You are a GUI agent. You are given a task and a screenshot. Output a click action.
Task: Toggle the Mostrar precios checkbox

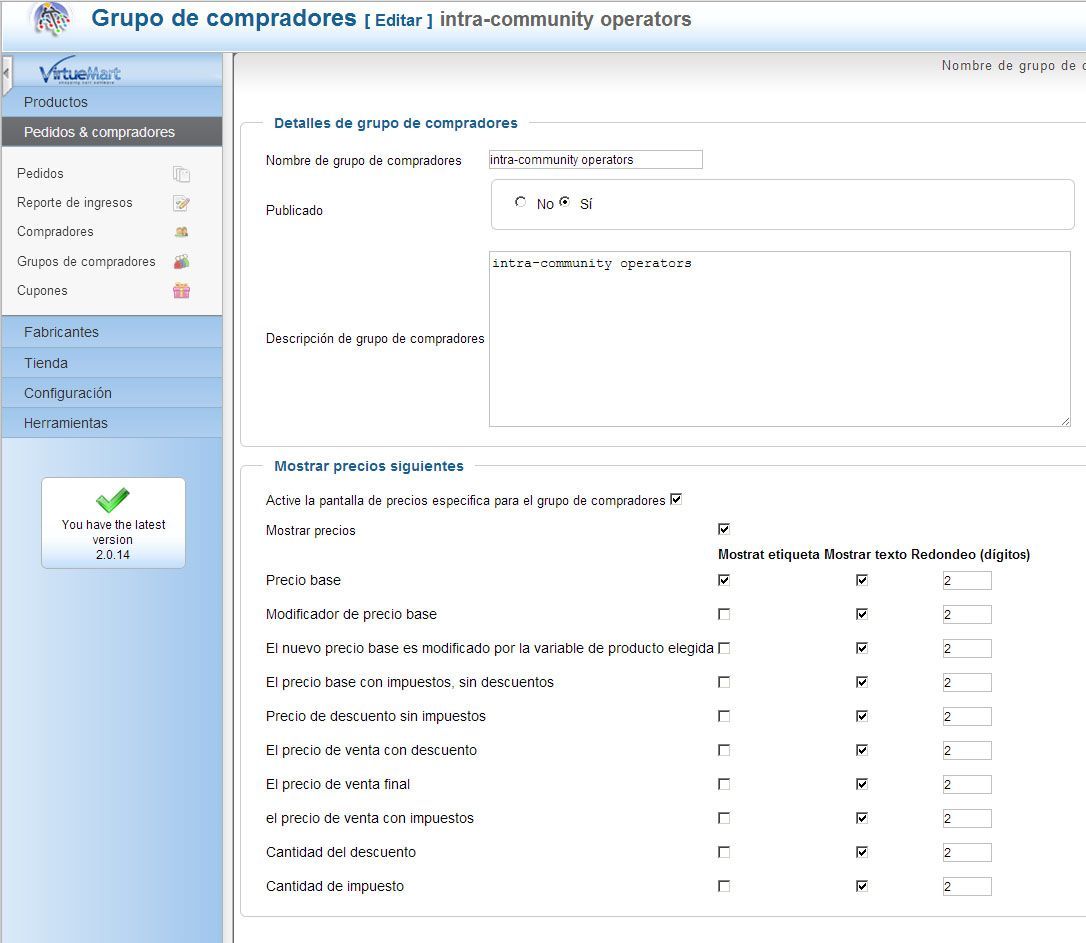coord(724,529)
